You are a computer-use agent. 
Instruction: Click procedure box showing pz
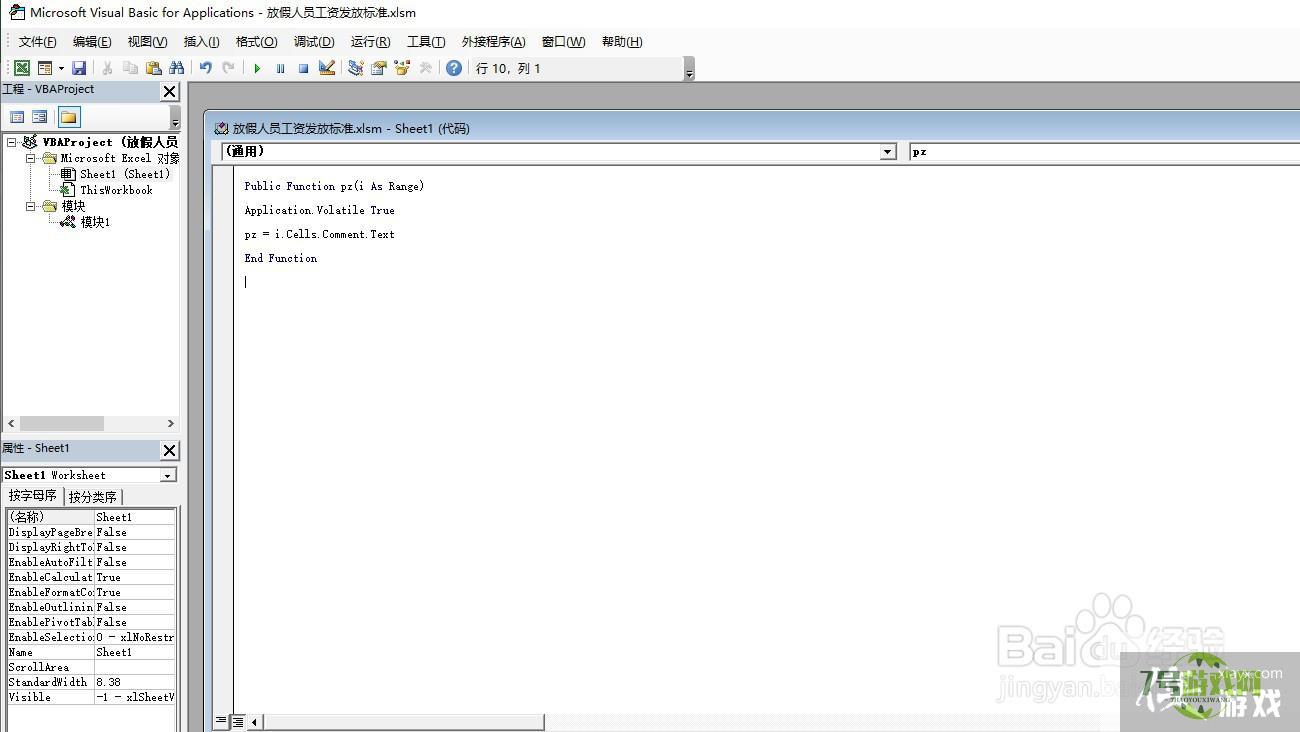click(1104, 152)
